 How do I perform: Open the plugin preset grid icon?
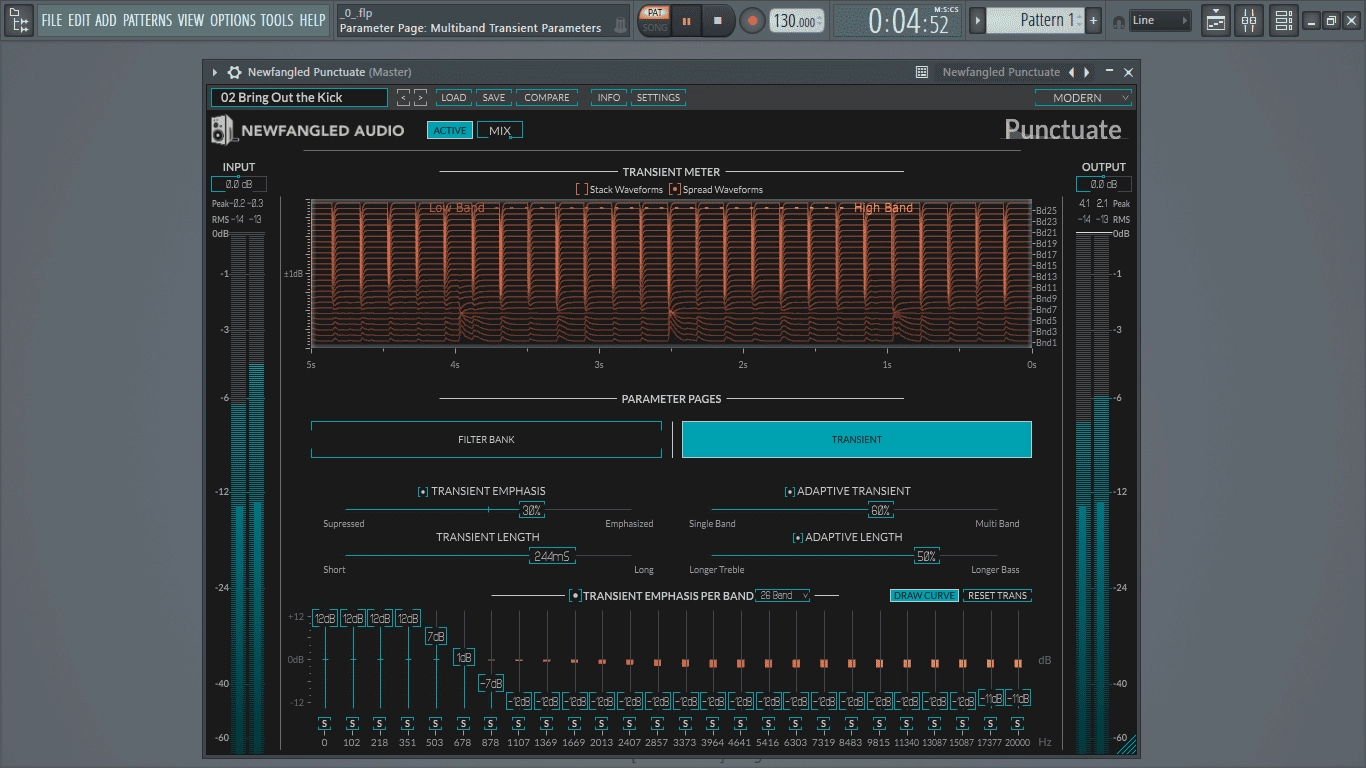(922, 72)
